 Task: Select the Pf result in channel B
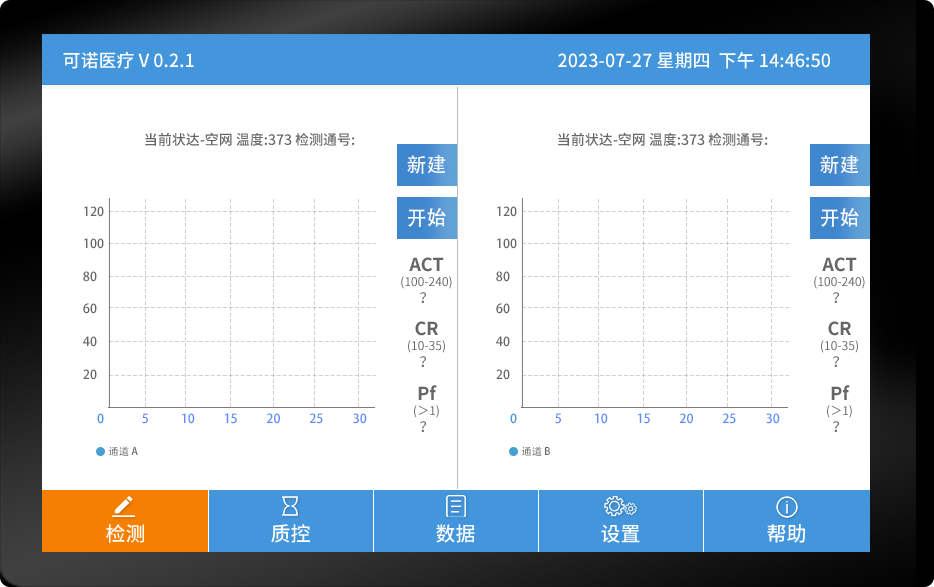839,394
